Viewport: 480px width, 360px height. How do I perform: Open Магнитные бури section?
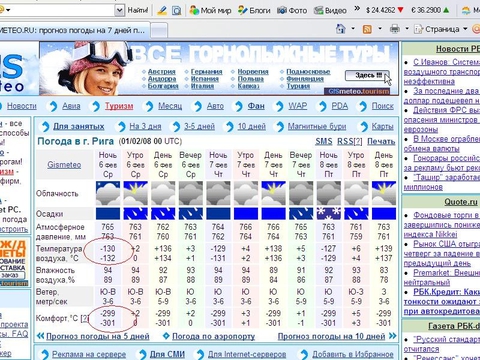(317, 127)
